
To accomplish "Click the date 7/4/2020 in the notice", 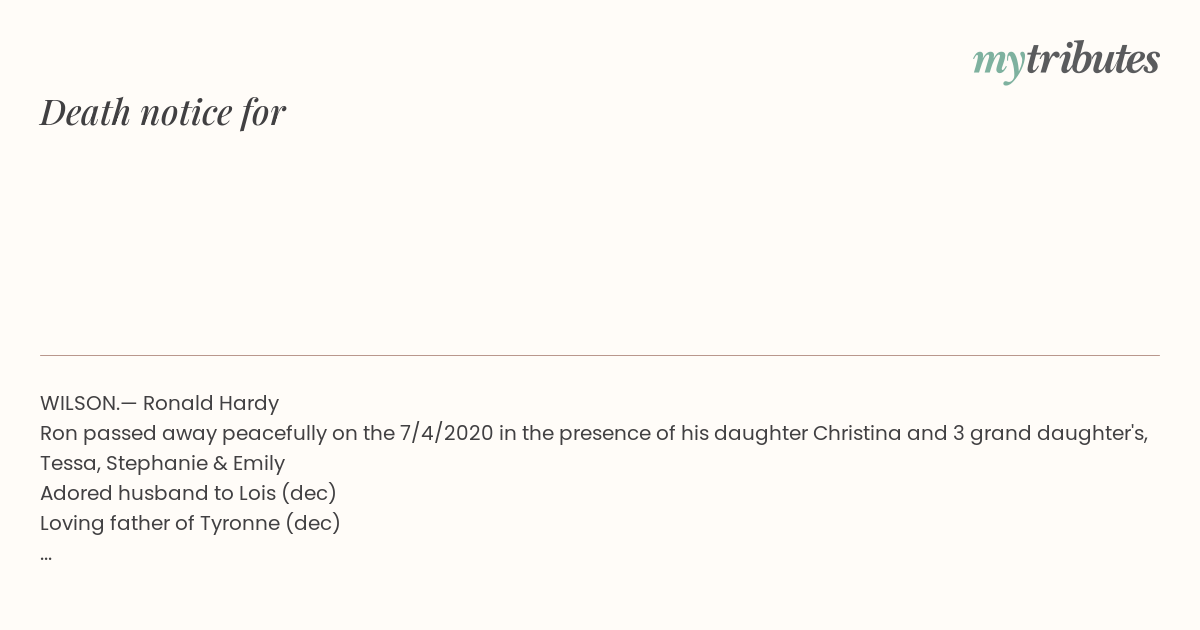I will pos(446,433).
